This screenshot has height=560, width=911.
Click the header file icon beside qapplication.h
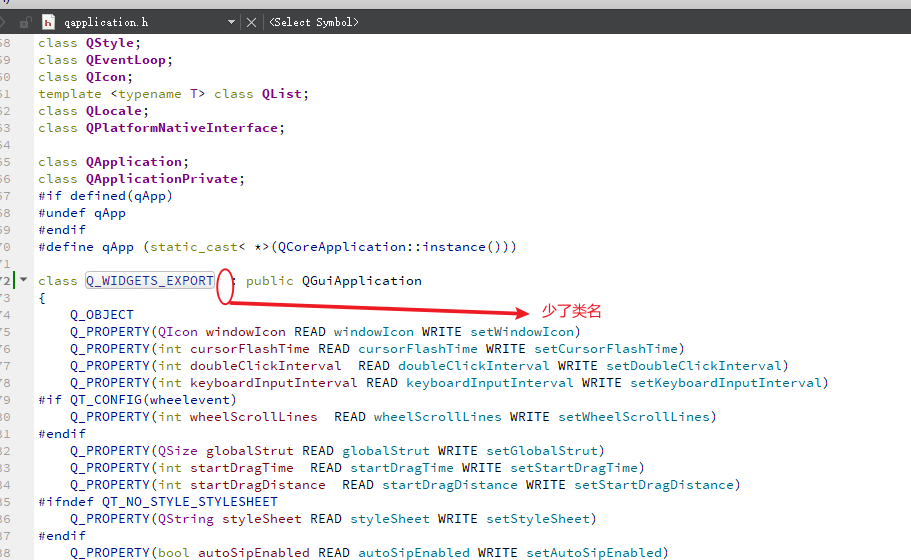tap(49, 22)
